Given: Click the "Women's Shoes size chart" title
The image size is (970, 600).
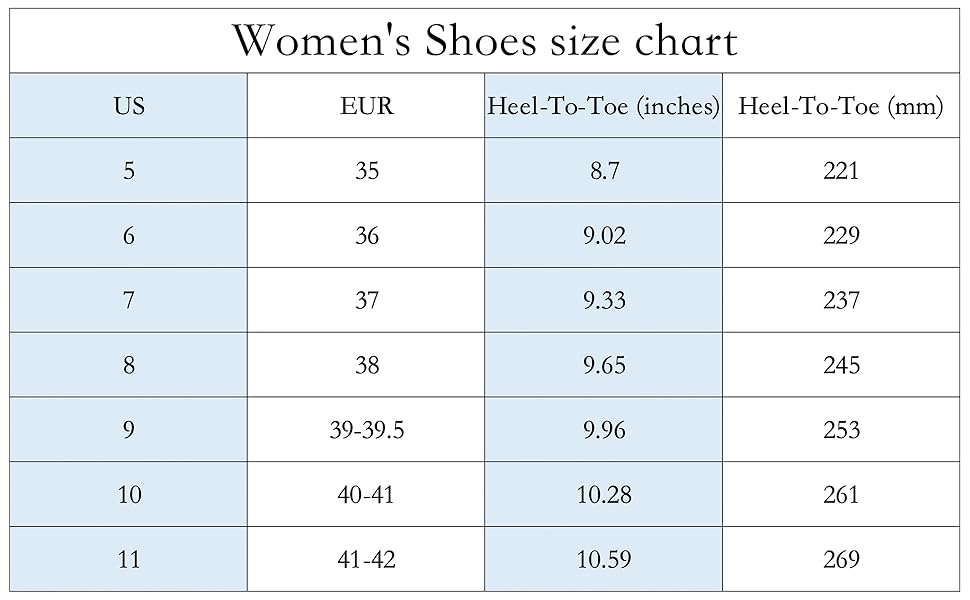Looking at the screenshot, I should click(484, 41).
